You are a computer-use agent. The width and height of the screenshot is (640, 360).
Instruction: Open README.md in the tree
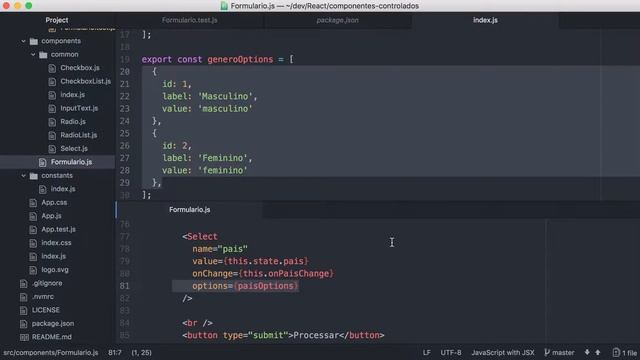pos(52,337)
